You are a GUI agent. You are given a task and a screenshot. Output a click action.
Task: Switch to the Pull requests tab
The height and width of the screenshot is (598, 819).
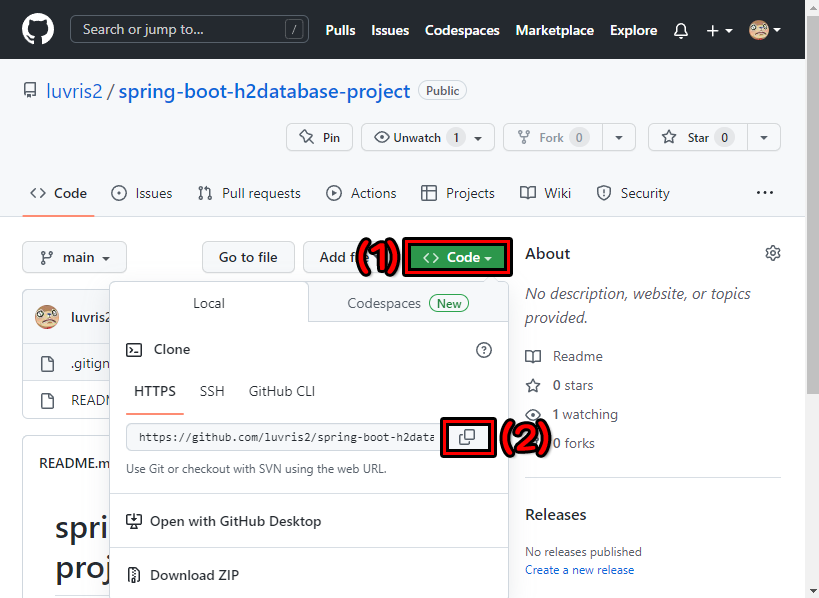click(249, 193)
